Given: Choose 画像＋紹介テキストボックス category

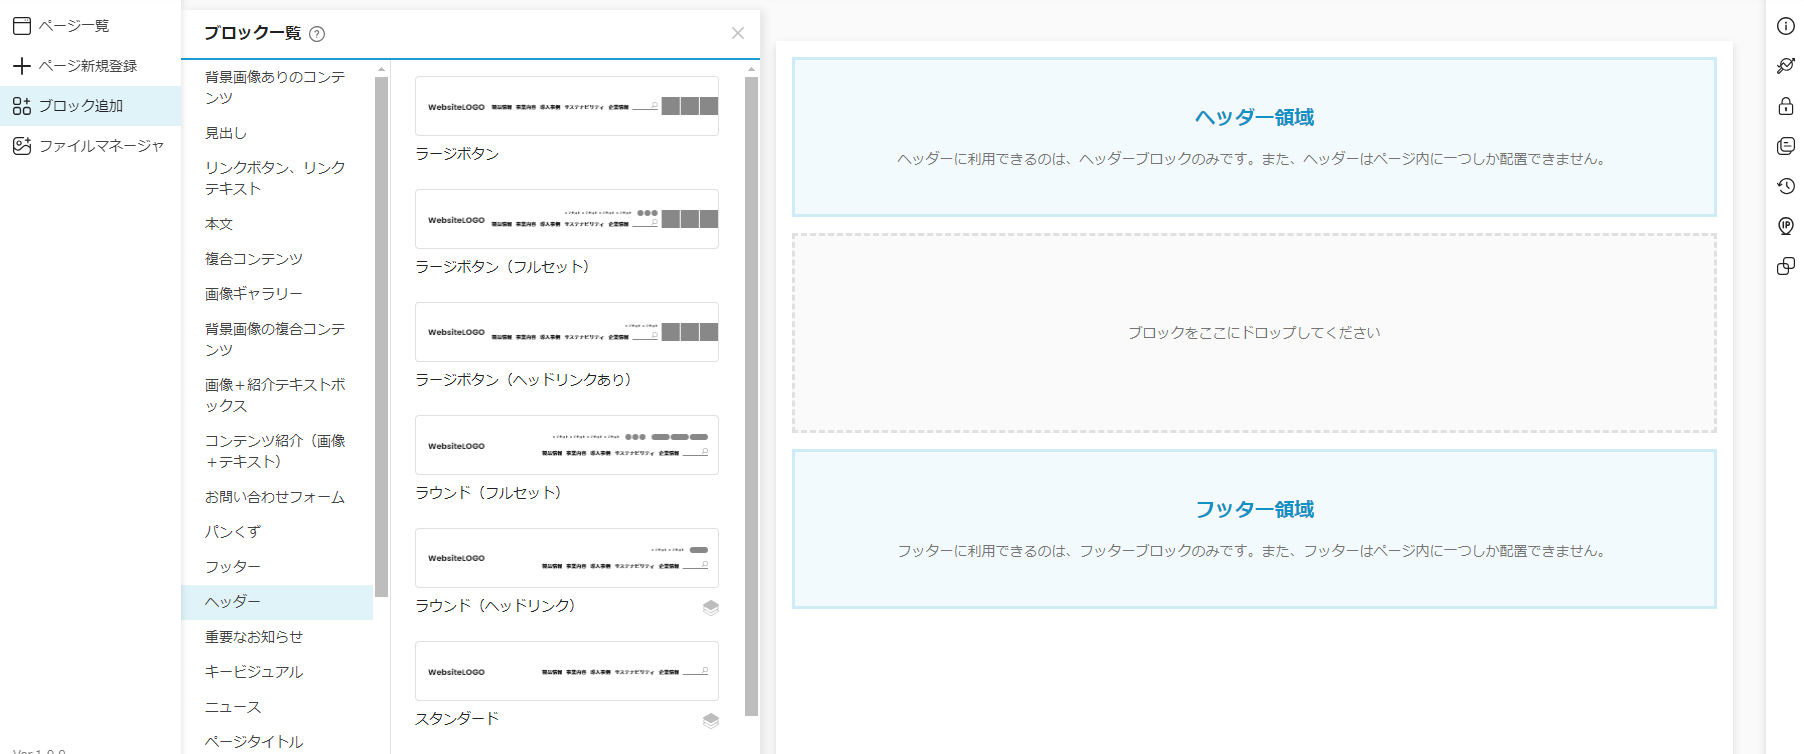Looking at the screenshot, I should [277, 395].
